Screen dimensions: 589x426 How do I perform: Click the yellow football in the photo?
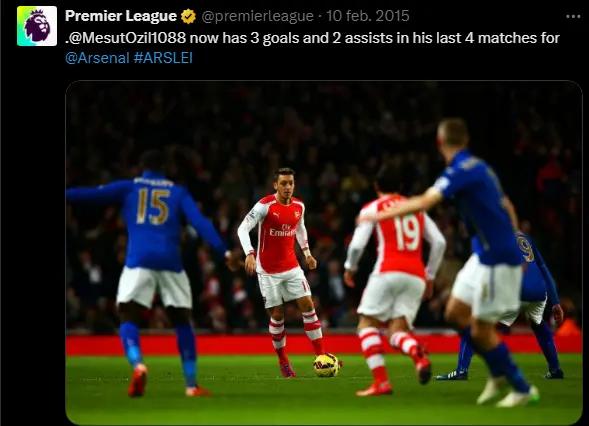326,365
